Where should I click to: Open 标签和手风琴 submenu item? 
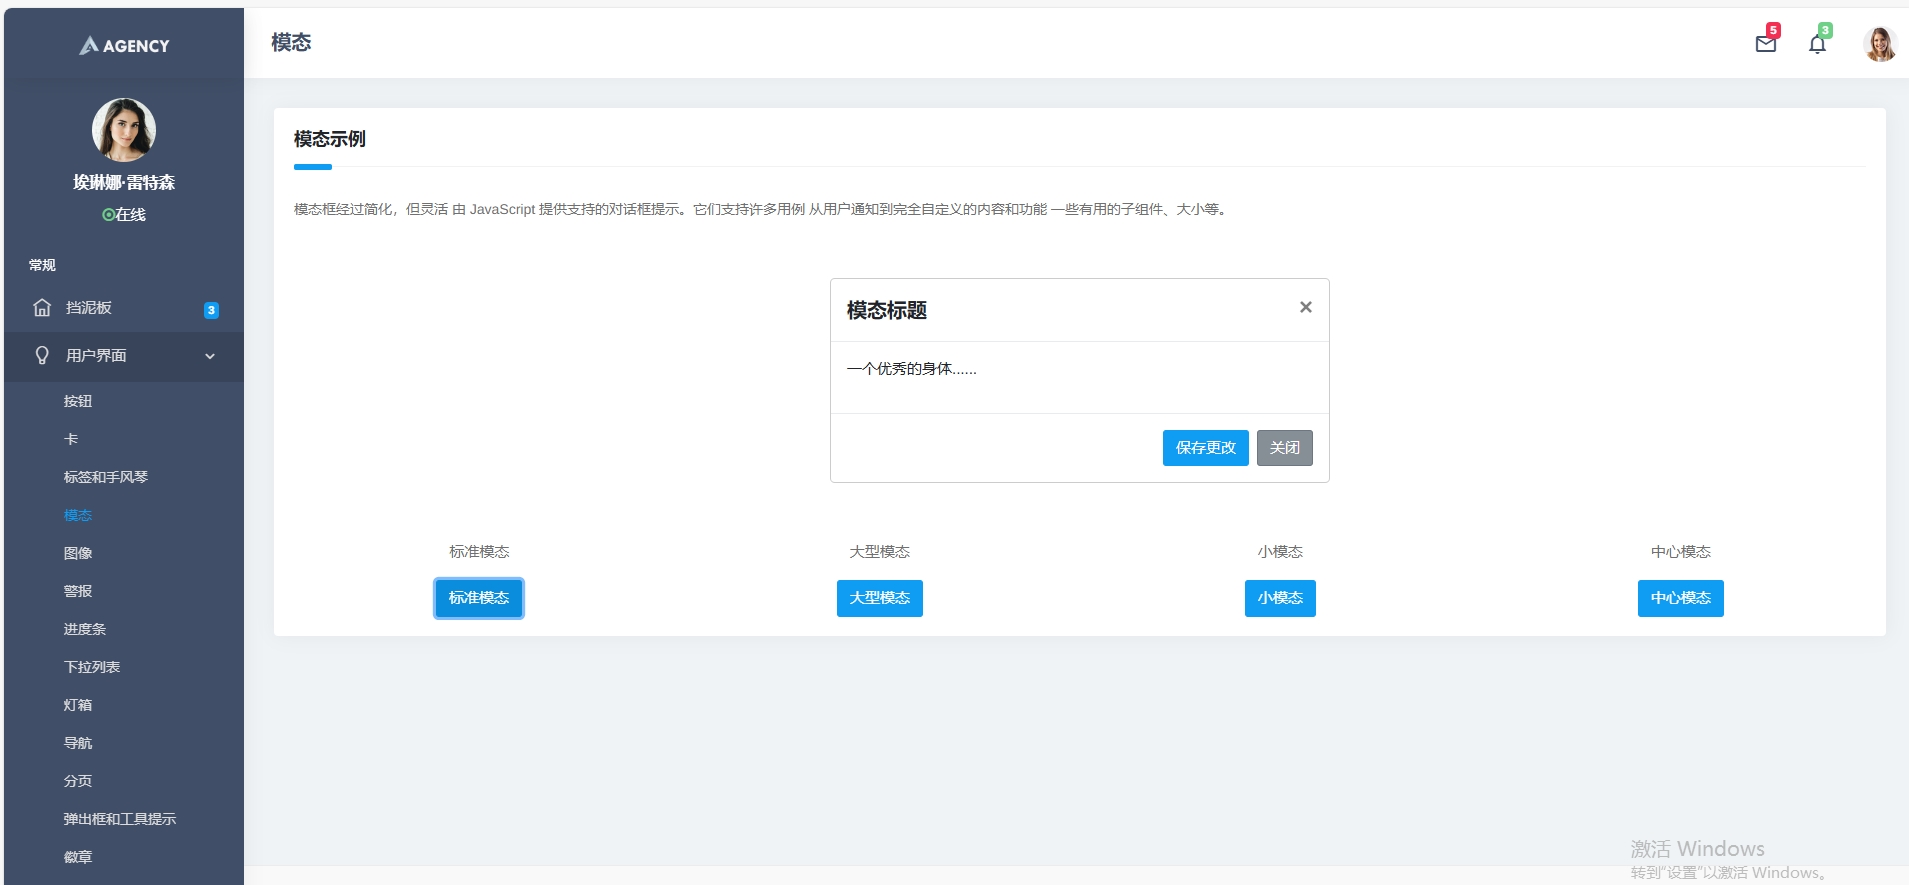(106, 477)
